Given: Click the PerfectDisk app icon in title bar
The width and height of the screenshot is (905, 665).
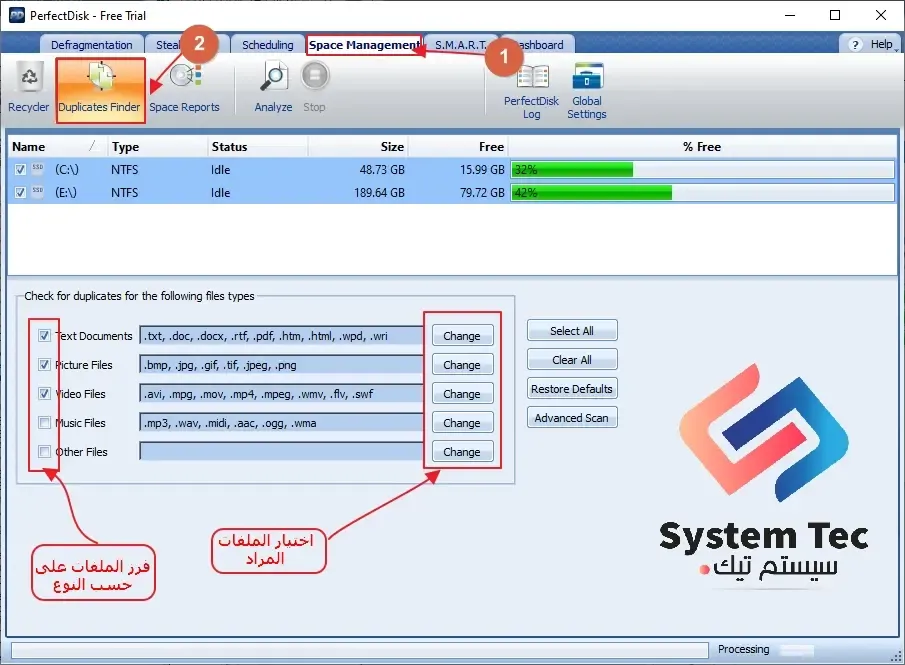Looking at the screenshot, I should point(17,15).
